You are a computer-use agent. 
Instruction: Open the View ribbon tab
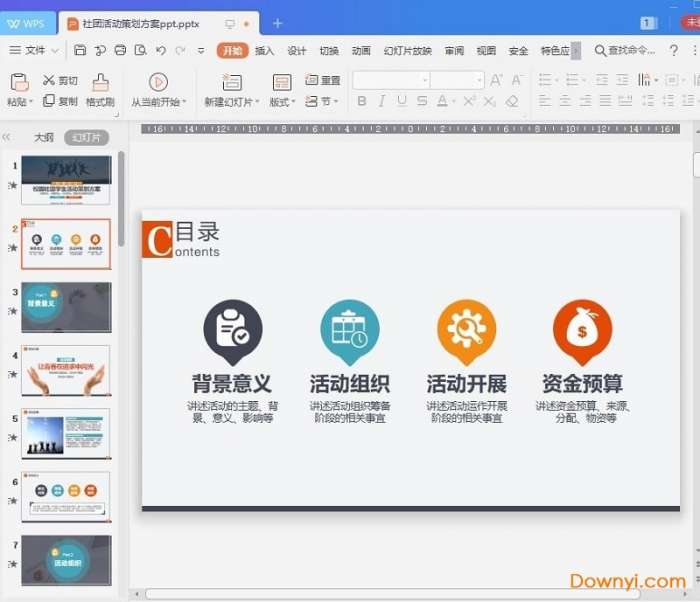(x=486, y=50)
